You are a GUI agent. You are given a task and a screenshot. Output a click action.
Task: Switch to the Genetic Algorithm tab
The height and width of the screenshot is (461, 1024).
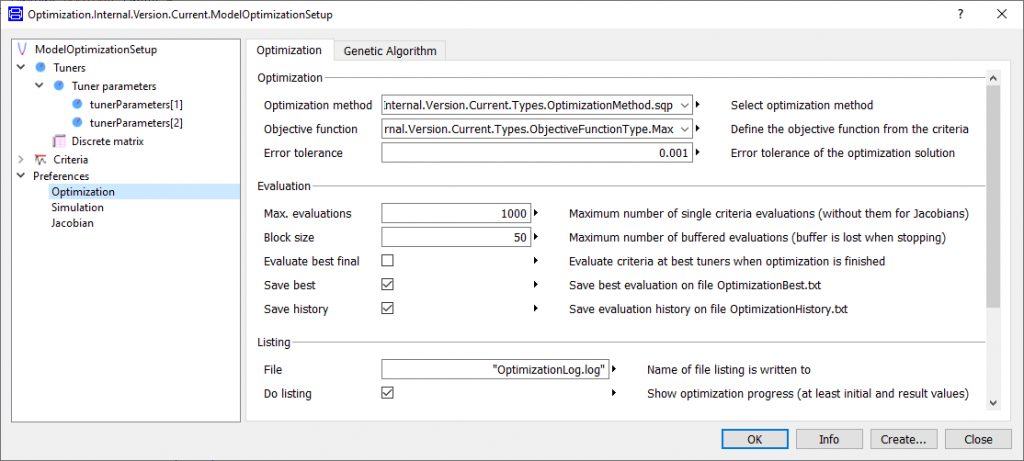pos(390,51)
